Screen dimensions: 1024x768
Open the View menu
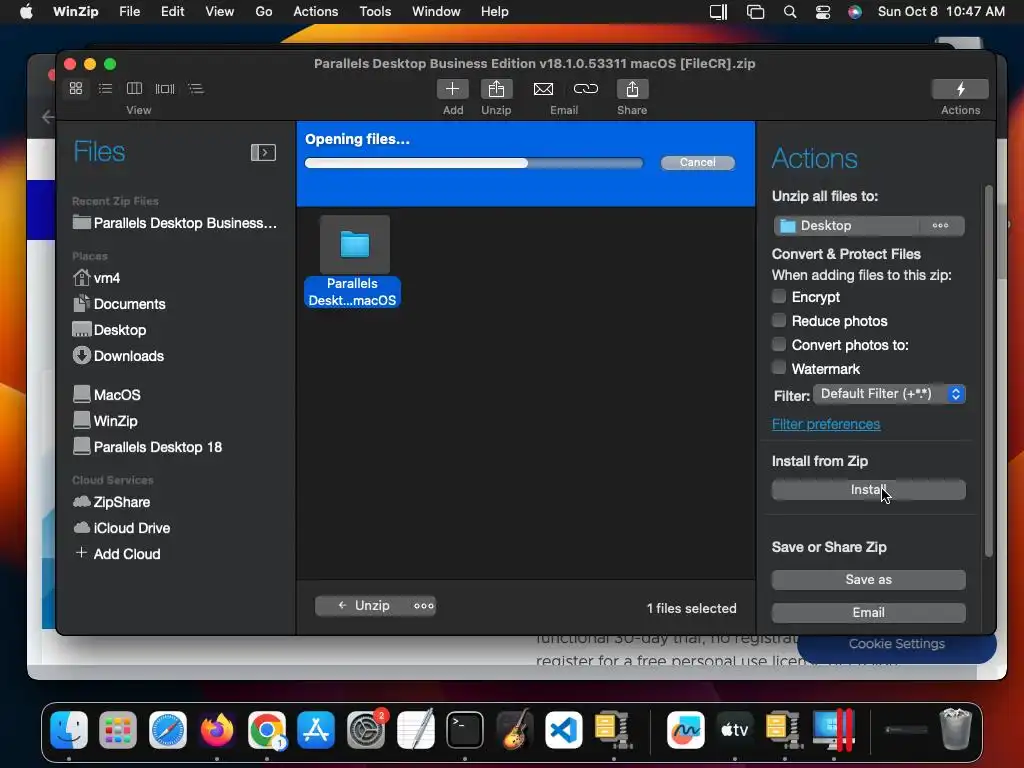pyautogui.click(x=219, y=12)
